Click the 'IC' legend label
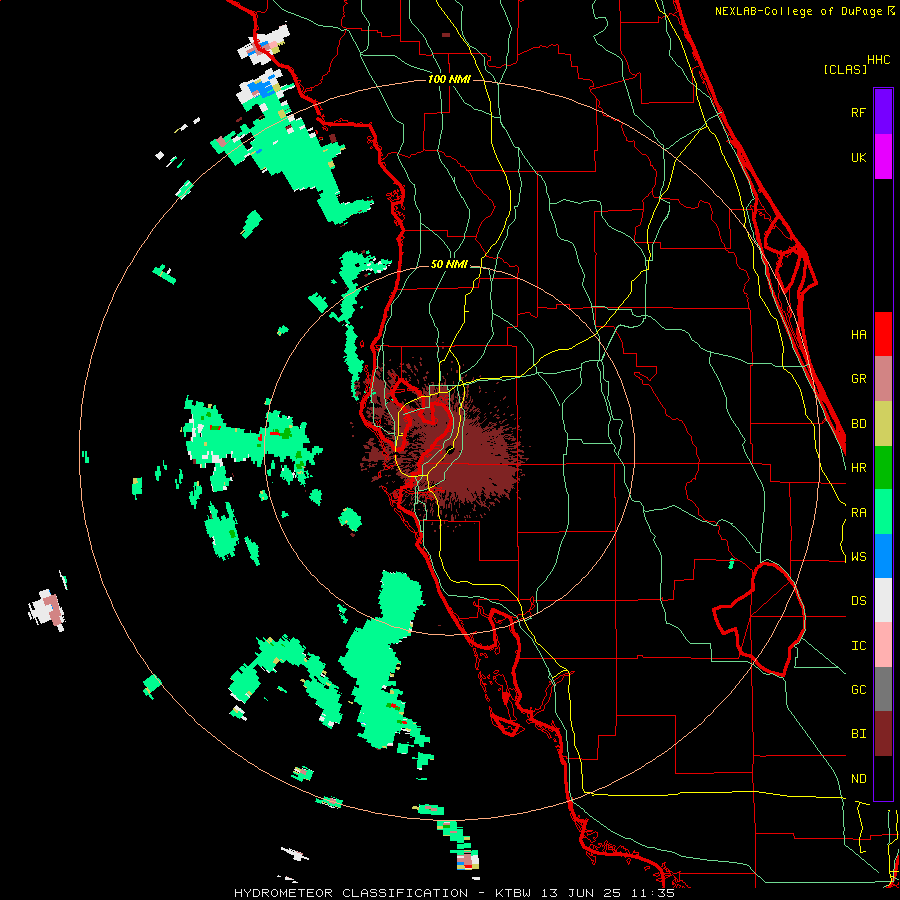900x900 pixels. click(x=858, y=646)
